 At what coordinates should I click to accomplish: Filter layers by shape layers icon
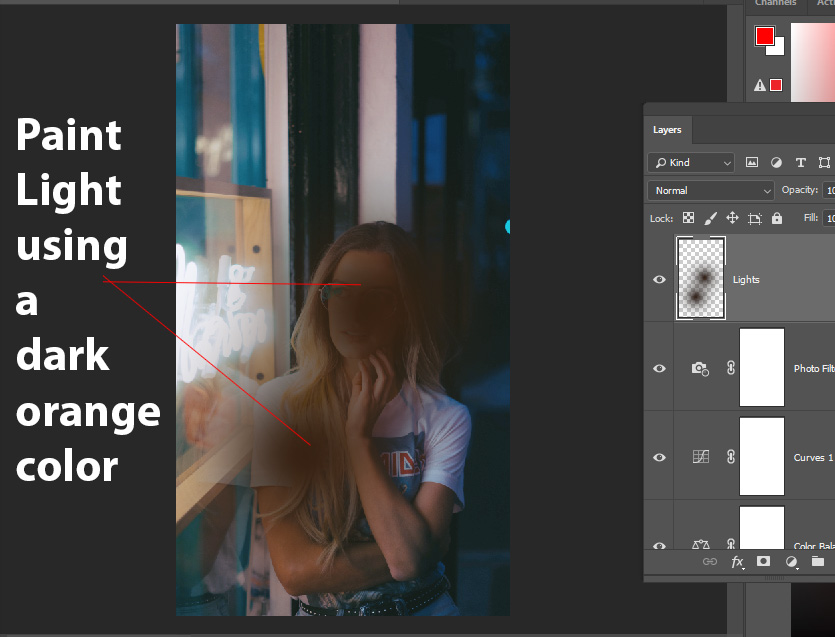coord(824,162)
